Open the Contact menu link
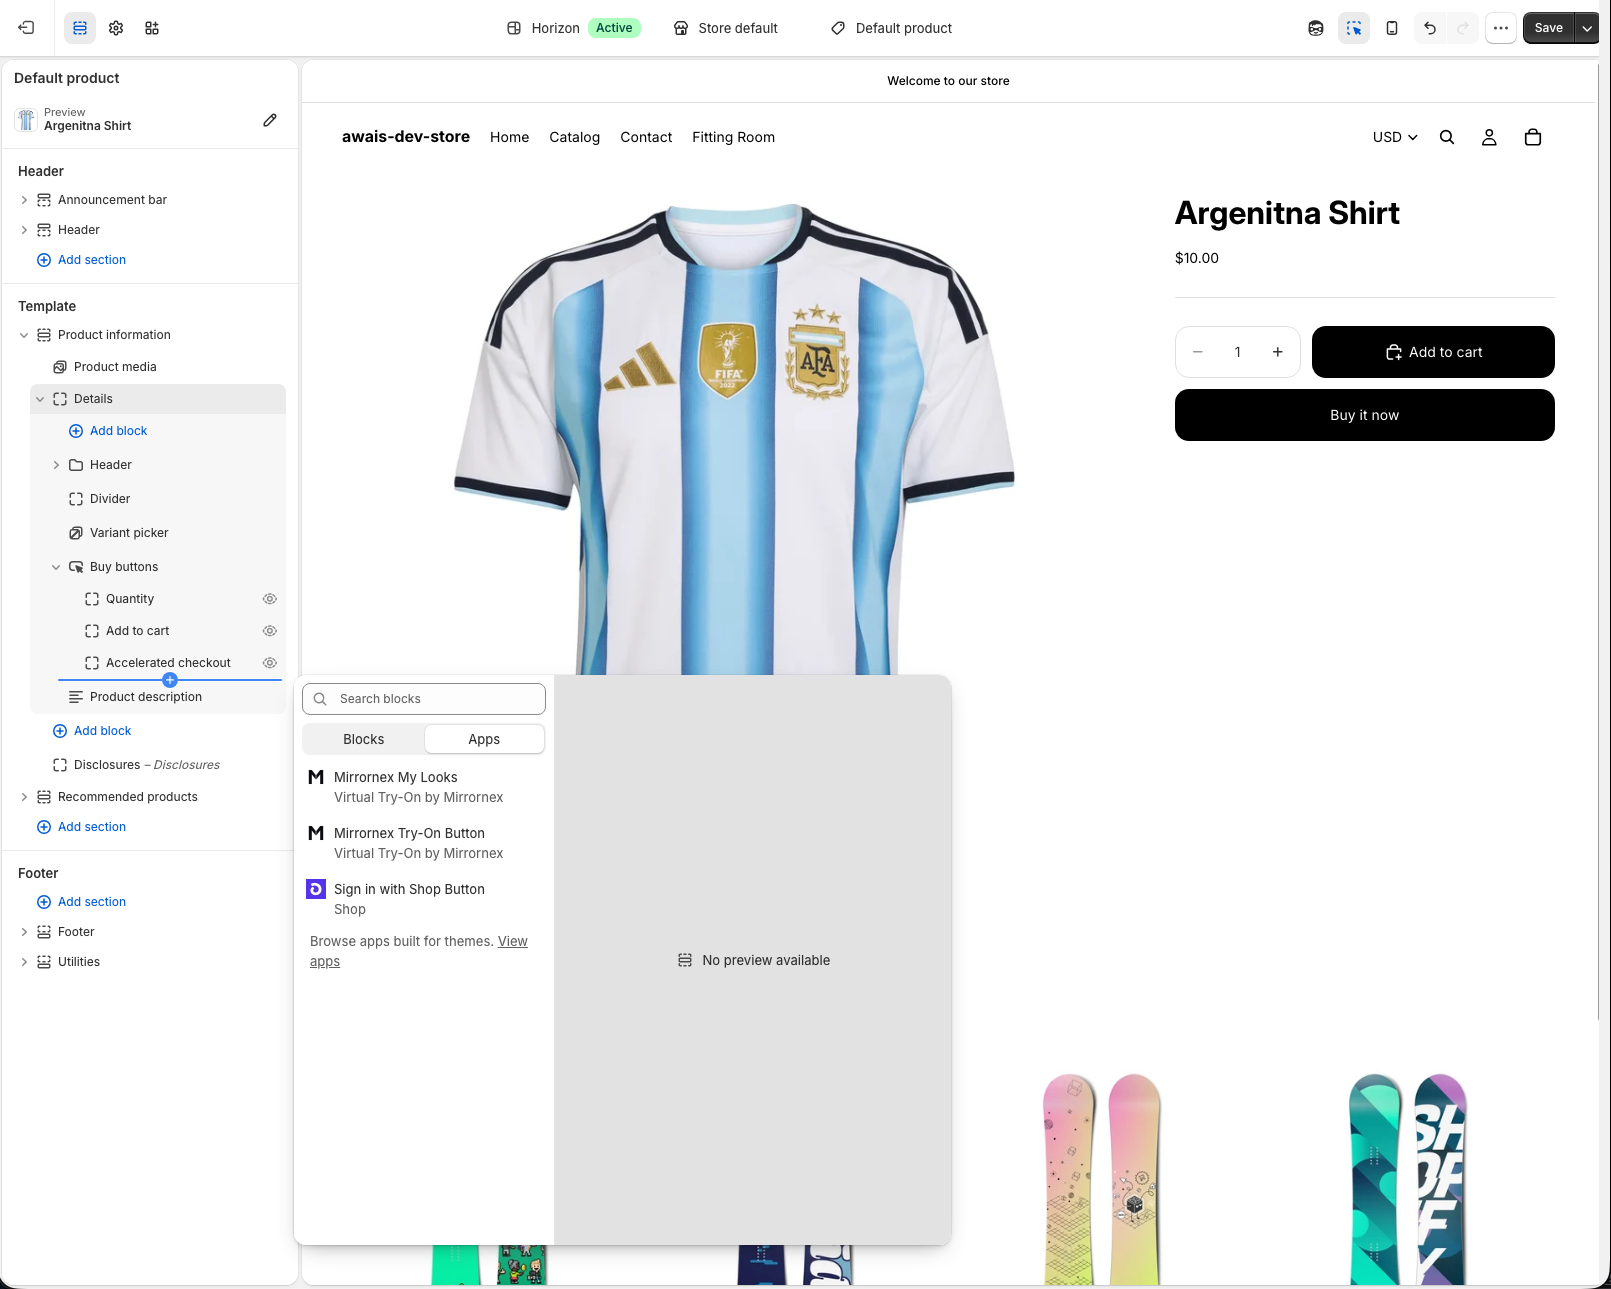This screenshot has width=1611, height=1289. point(646,137)
